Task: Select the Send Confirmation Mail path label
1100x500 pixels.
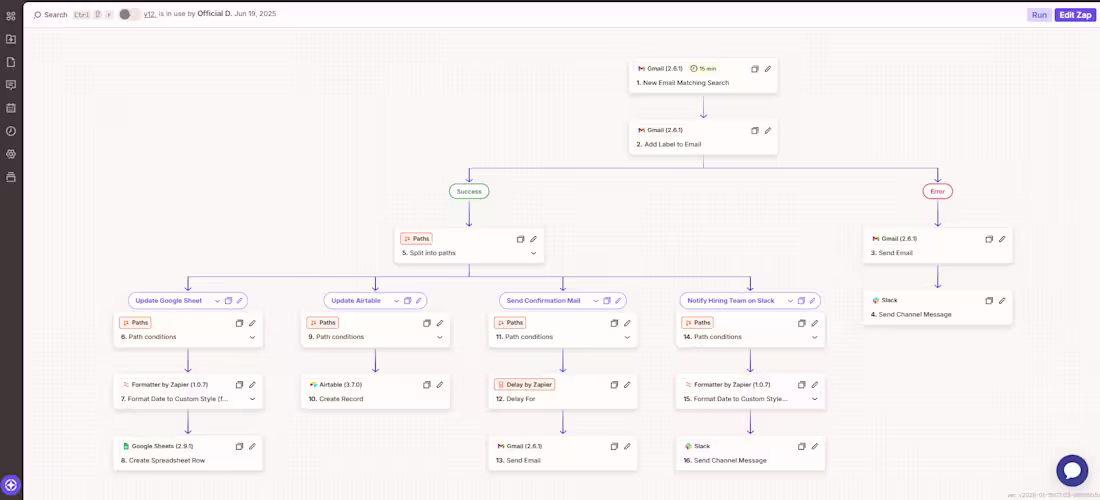Action: click(x=544, y=301)
